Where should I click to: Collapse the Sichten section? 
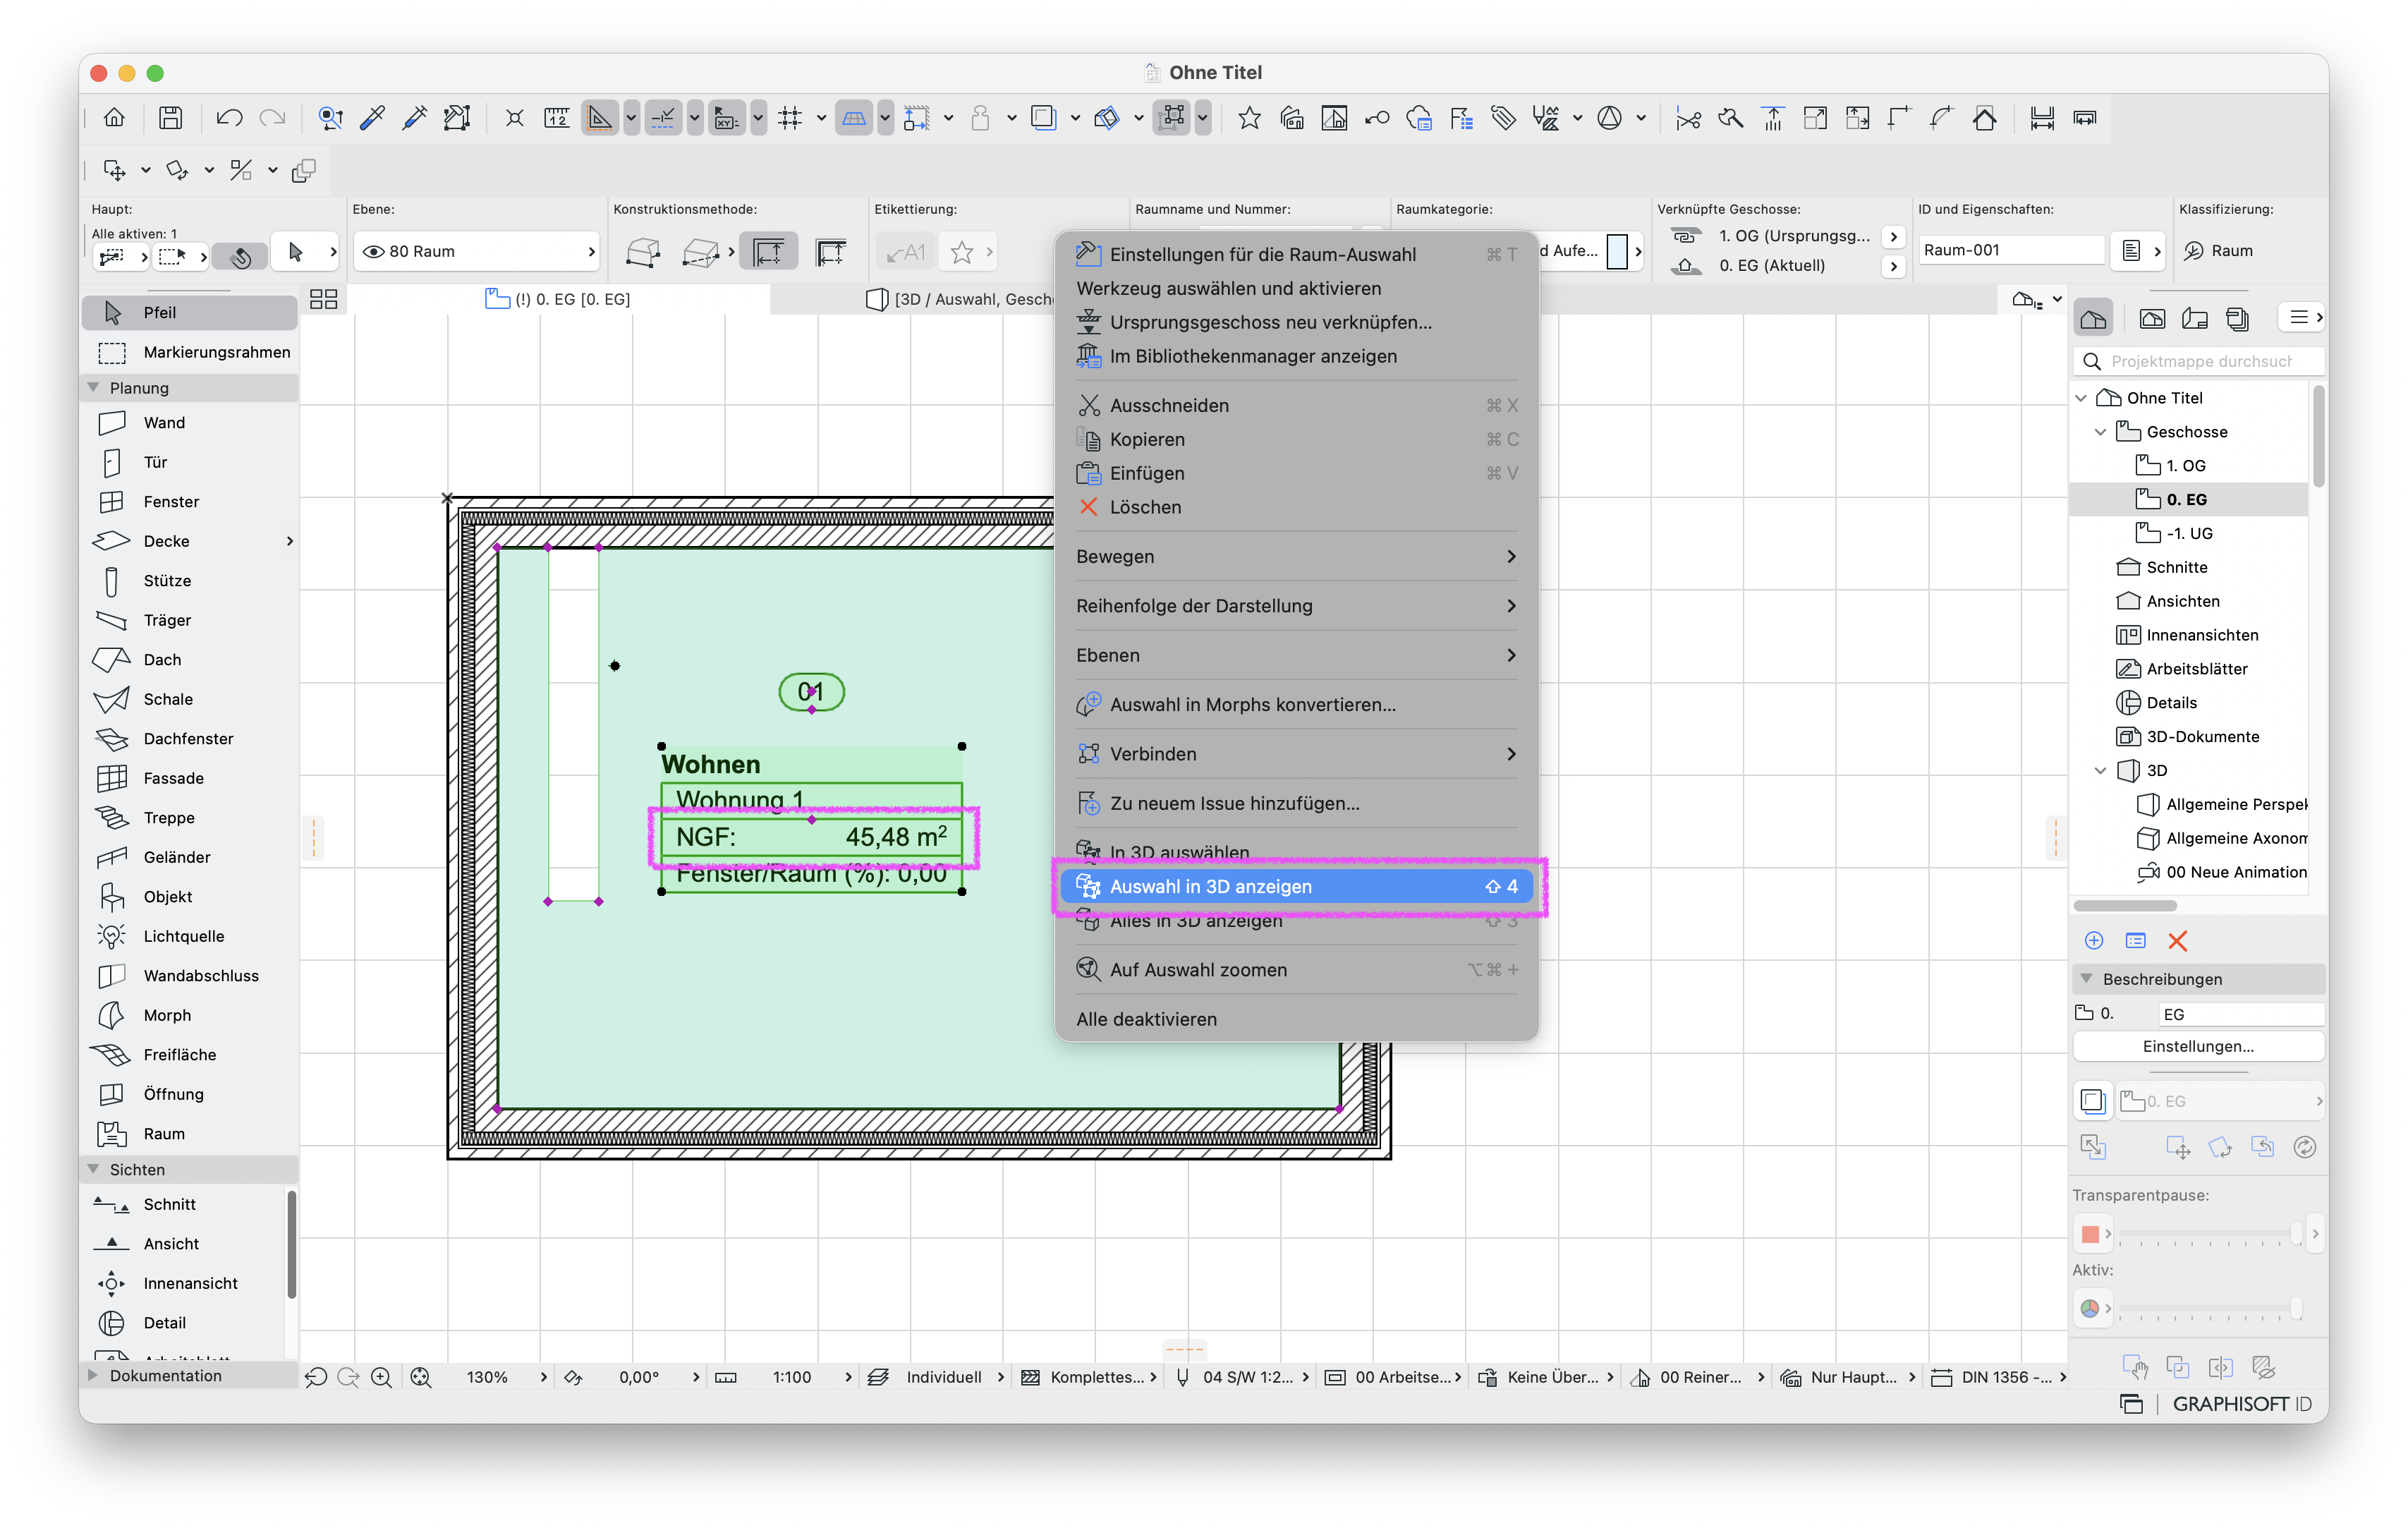(94, 1169)
